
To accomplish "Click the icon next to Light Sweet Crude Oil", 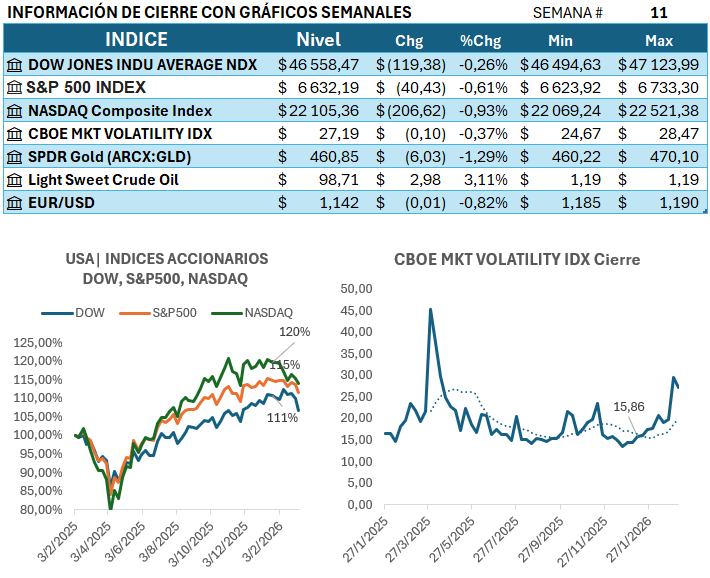I will [14, 180].
